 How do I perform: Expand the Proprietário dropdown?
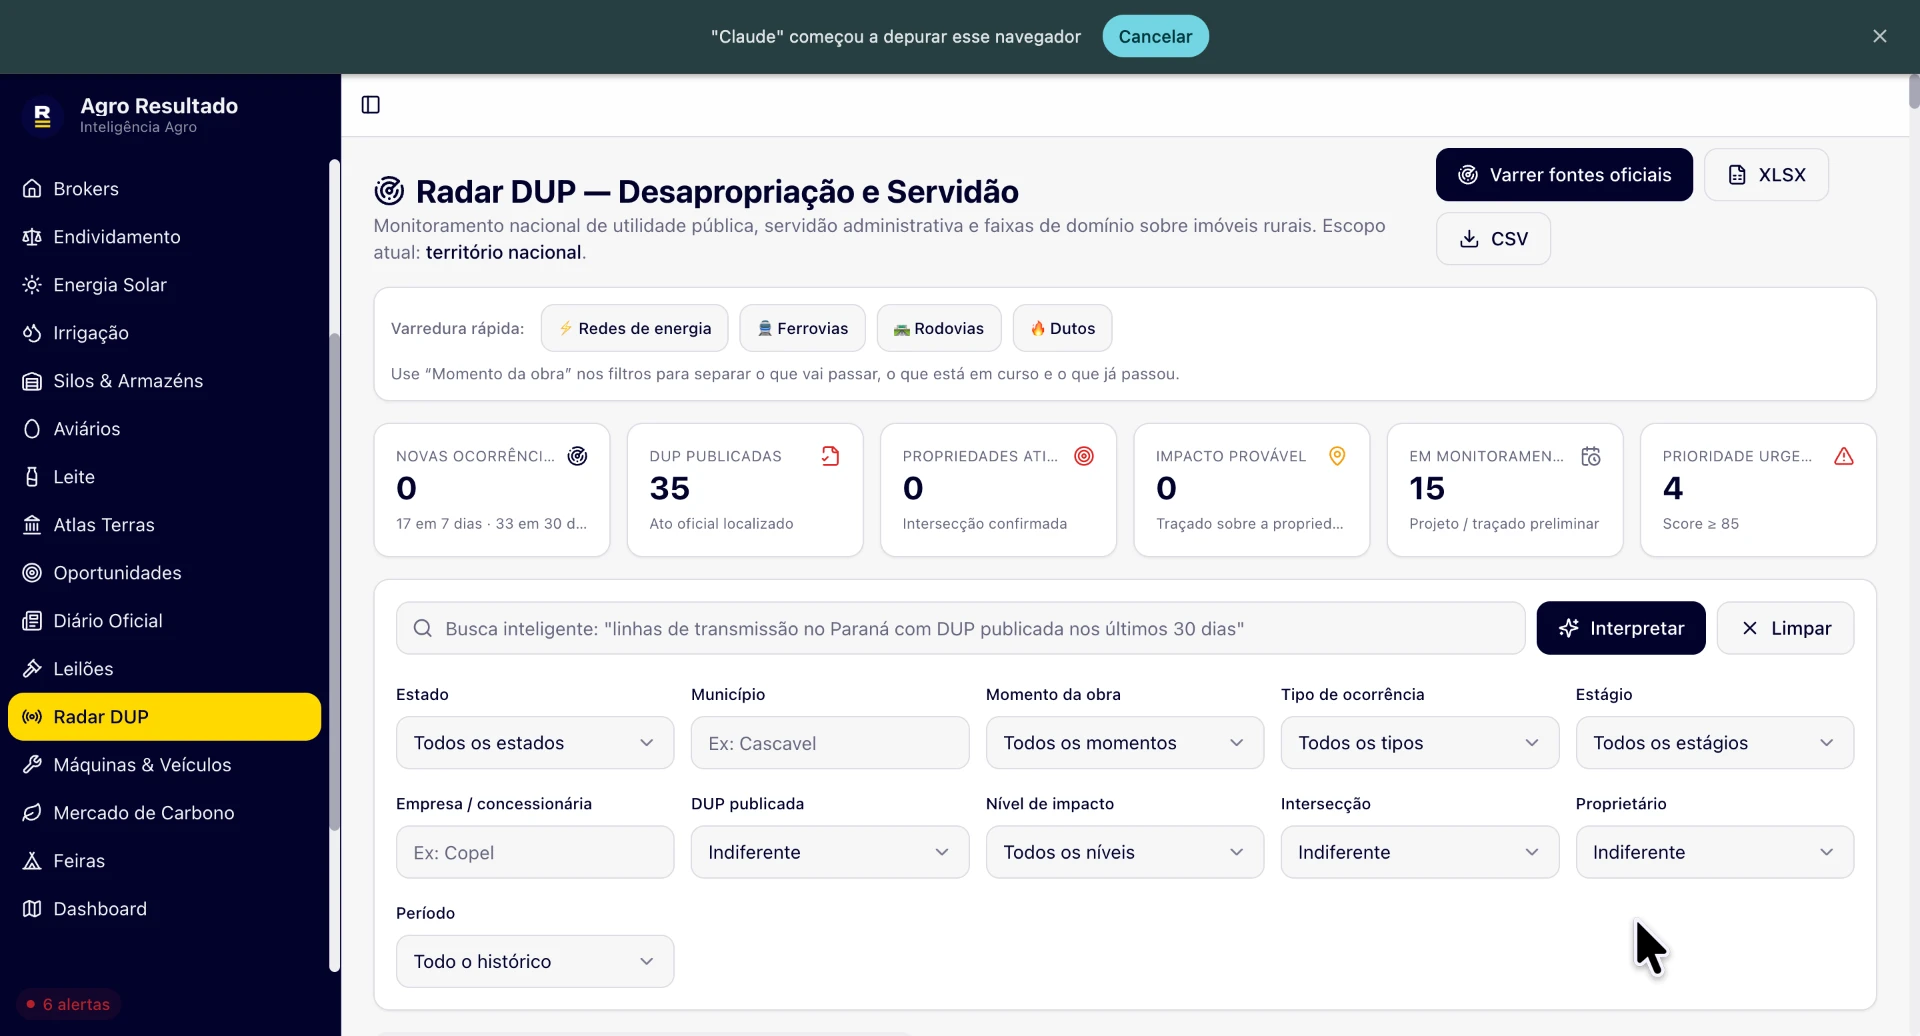[x=1715, y=852]
